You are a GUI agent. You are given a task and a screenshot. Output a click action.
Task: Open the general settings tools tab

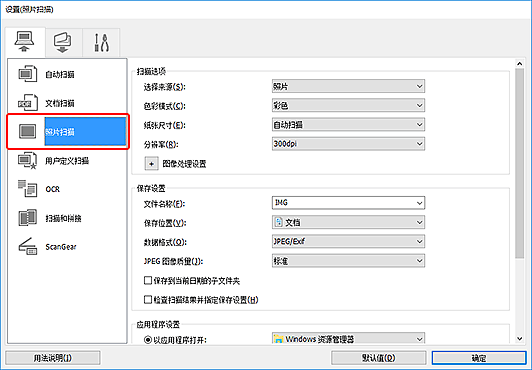(x=101, y=43)
